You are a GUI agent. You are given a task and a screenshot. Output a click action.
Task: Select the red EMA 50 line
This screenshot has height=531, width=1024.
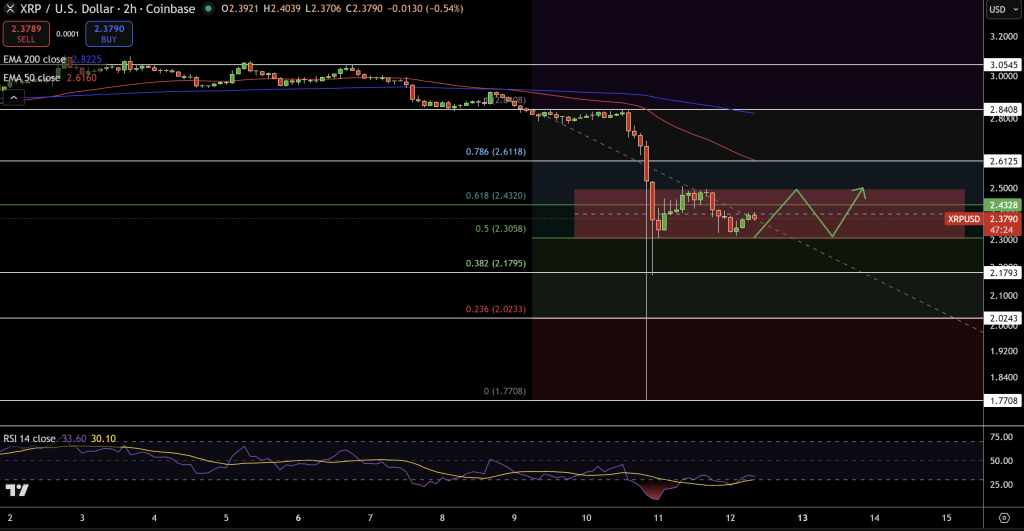[700, 134]
